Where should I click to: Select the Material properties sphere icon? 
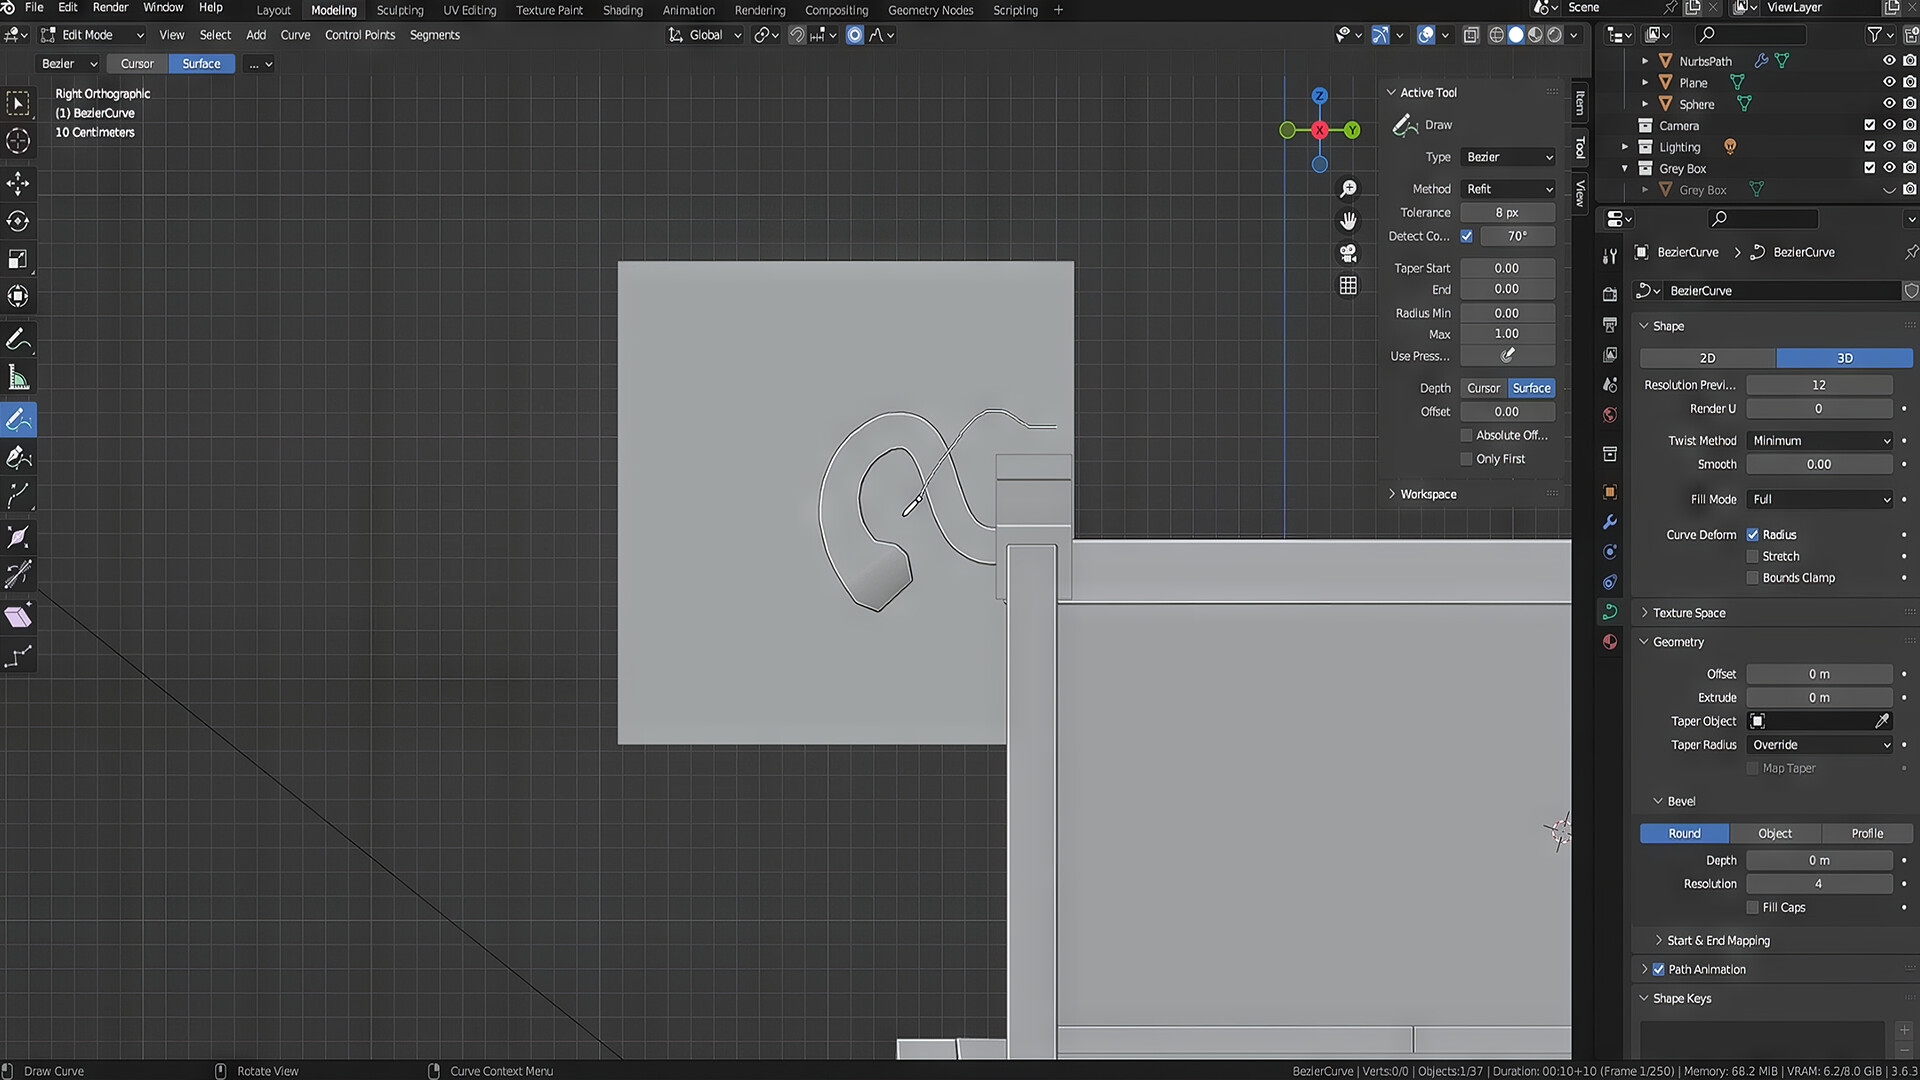point(1609,641)
